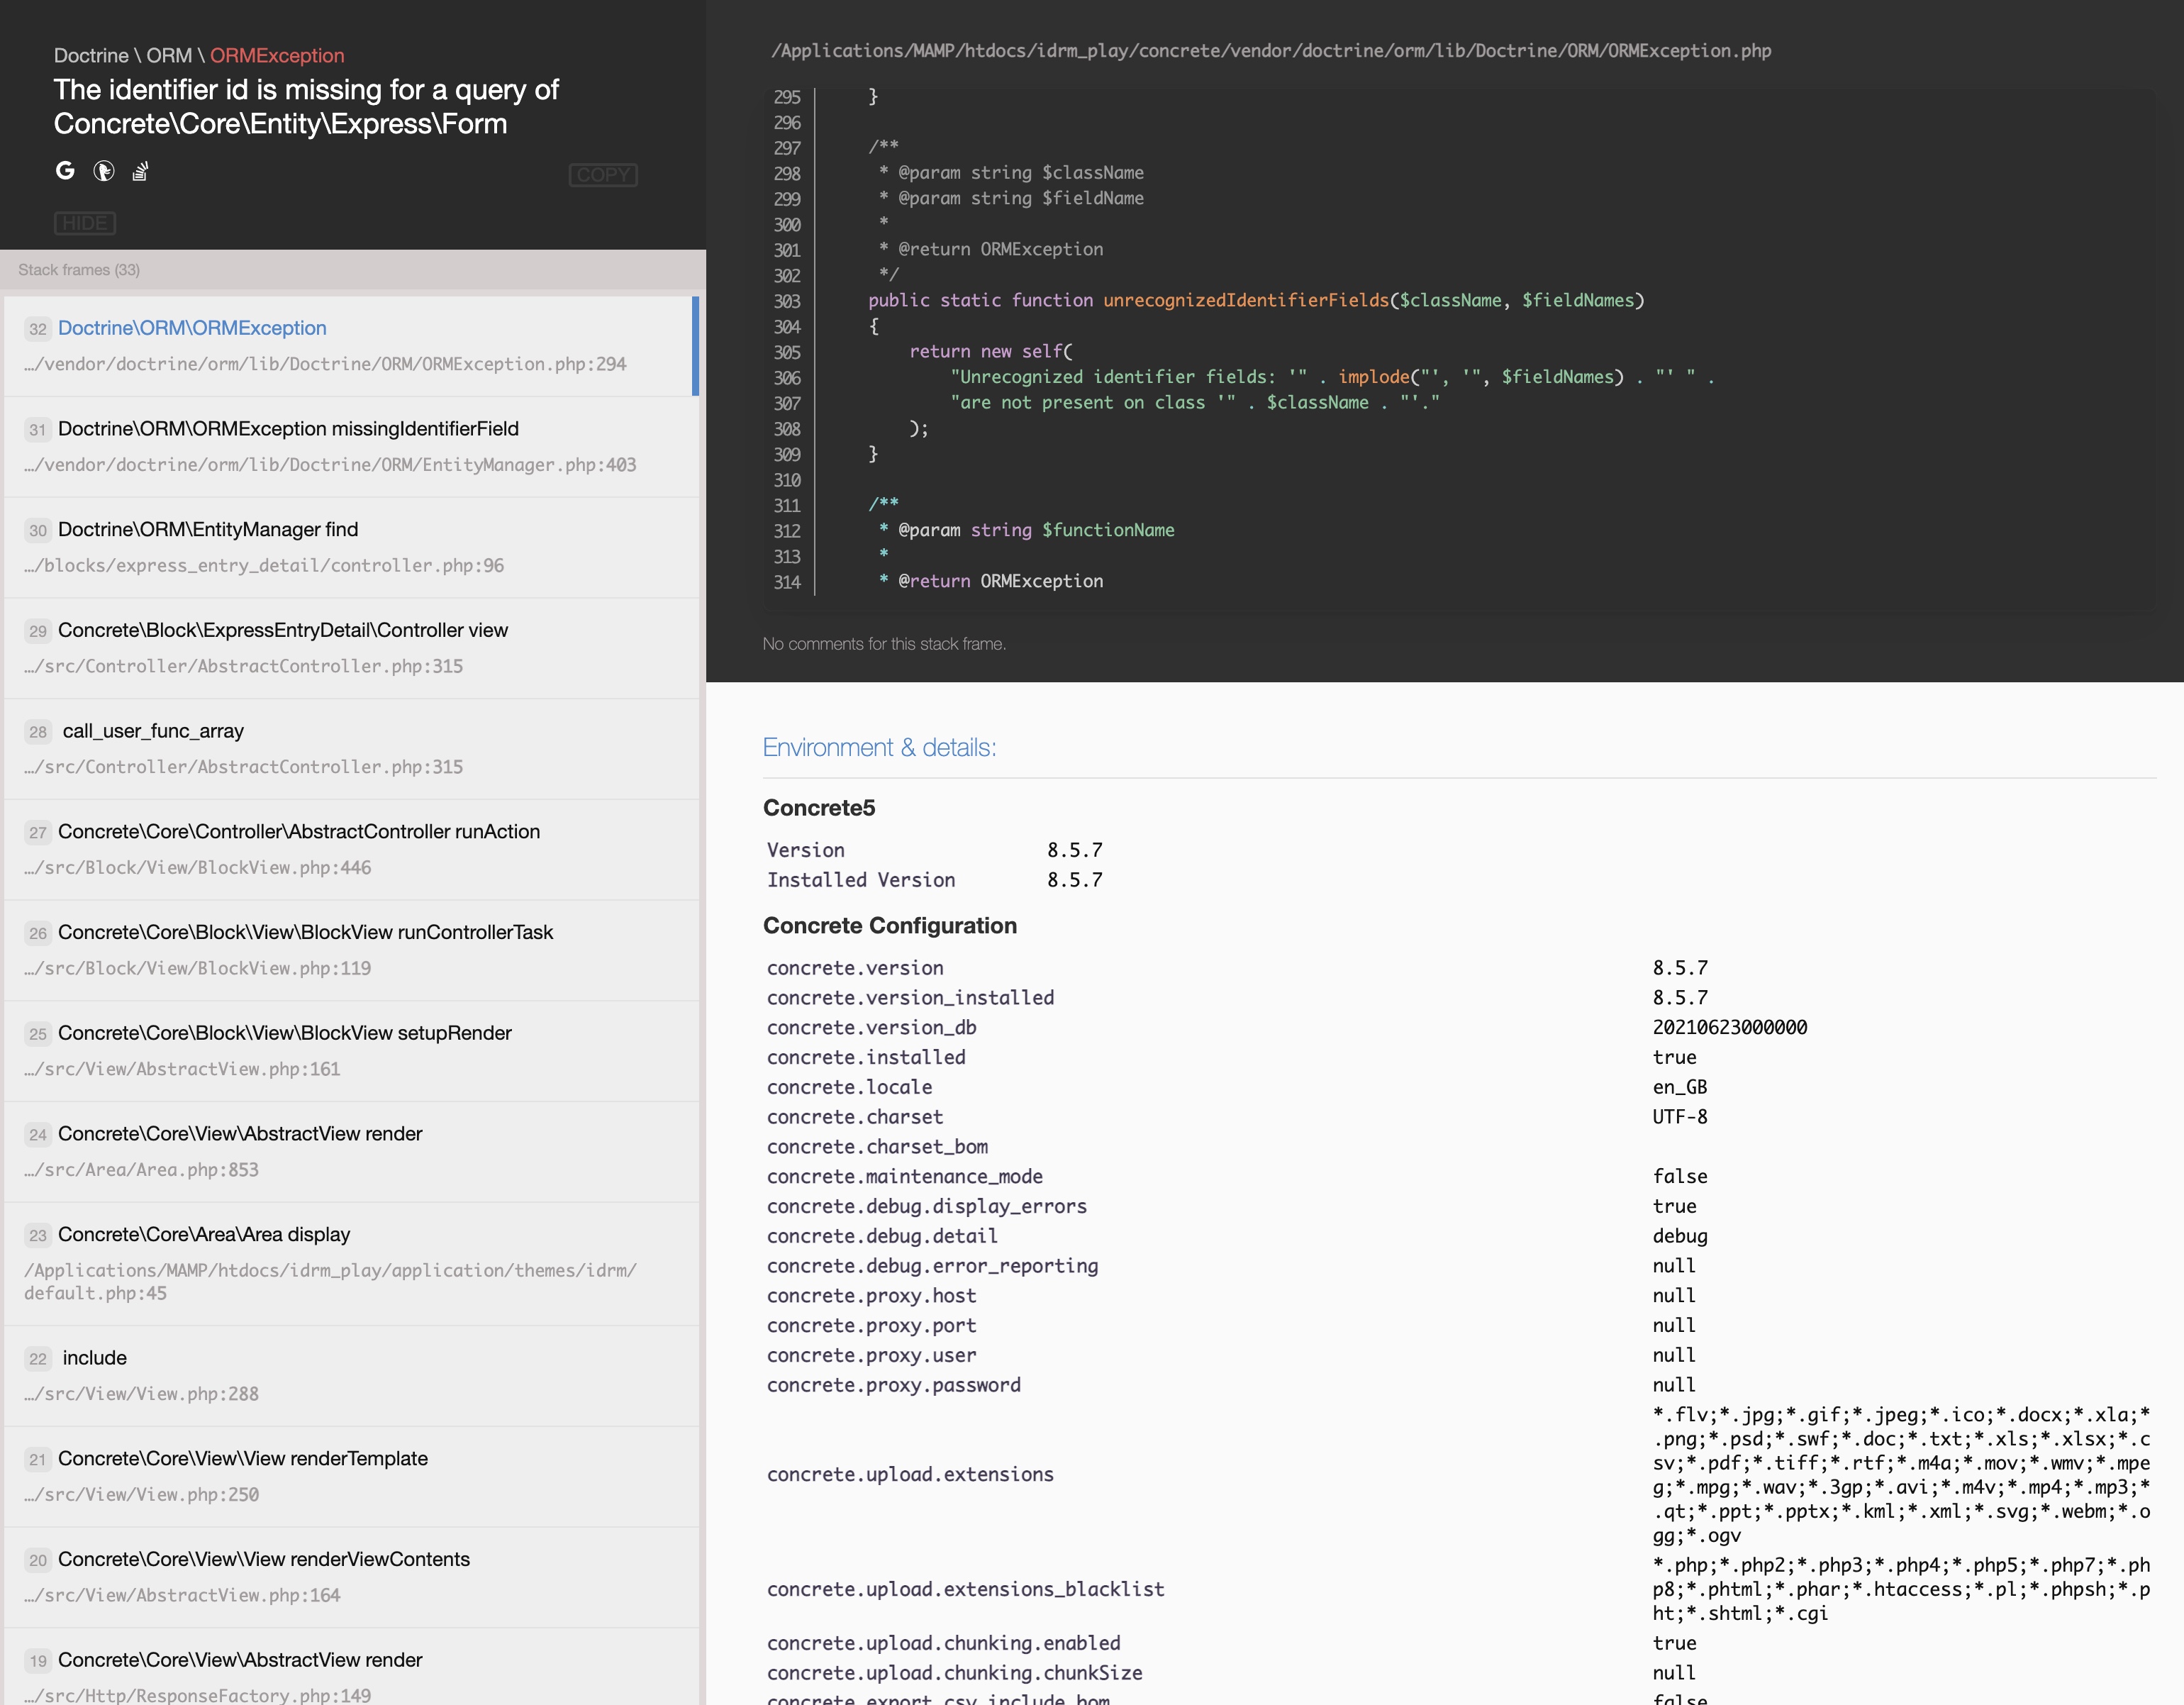Open frame 23 Area display
The width and height of the screenshot is (2184, 1705).
click(x=350, y=1264)
